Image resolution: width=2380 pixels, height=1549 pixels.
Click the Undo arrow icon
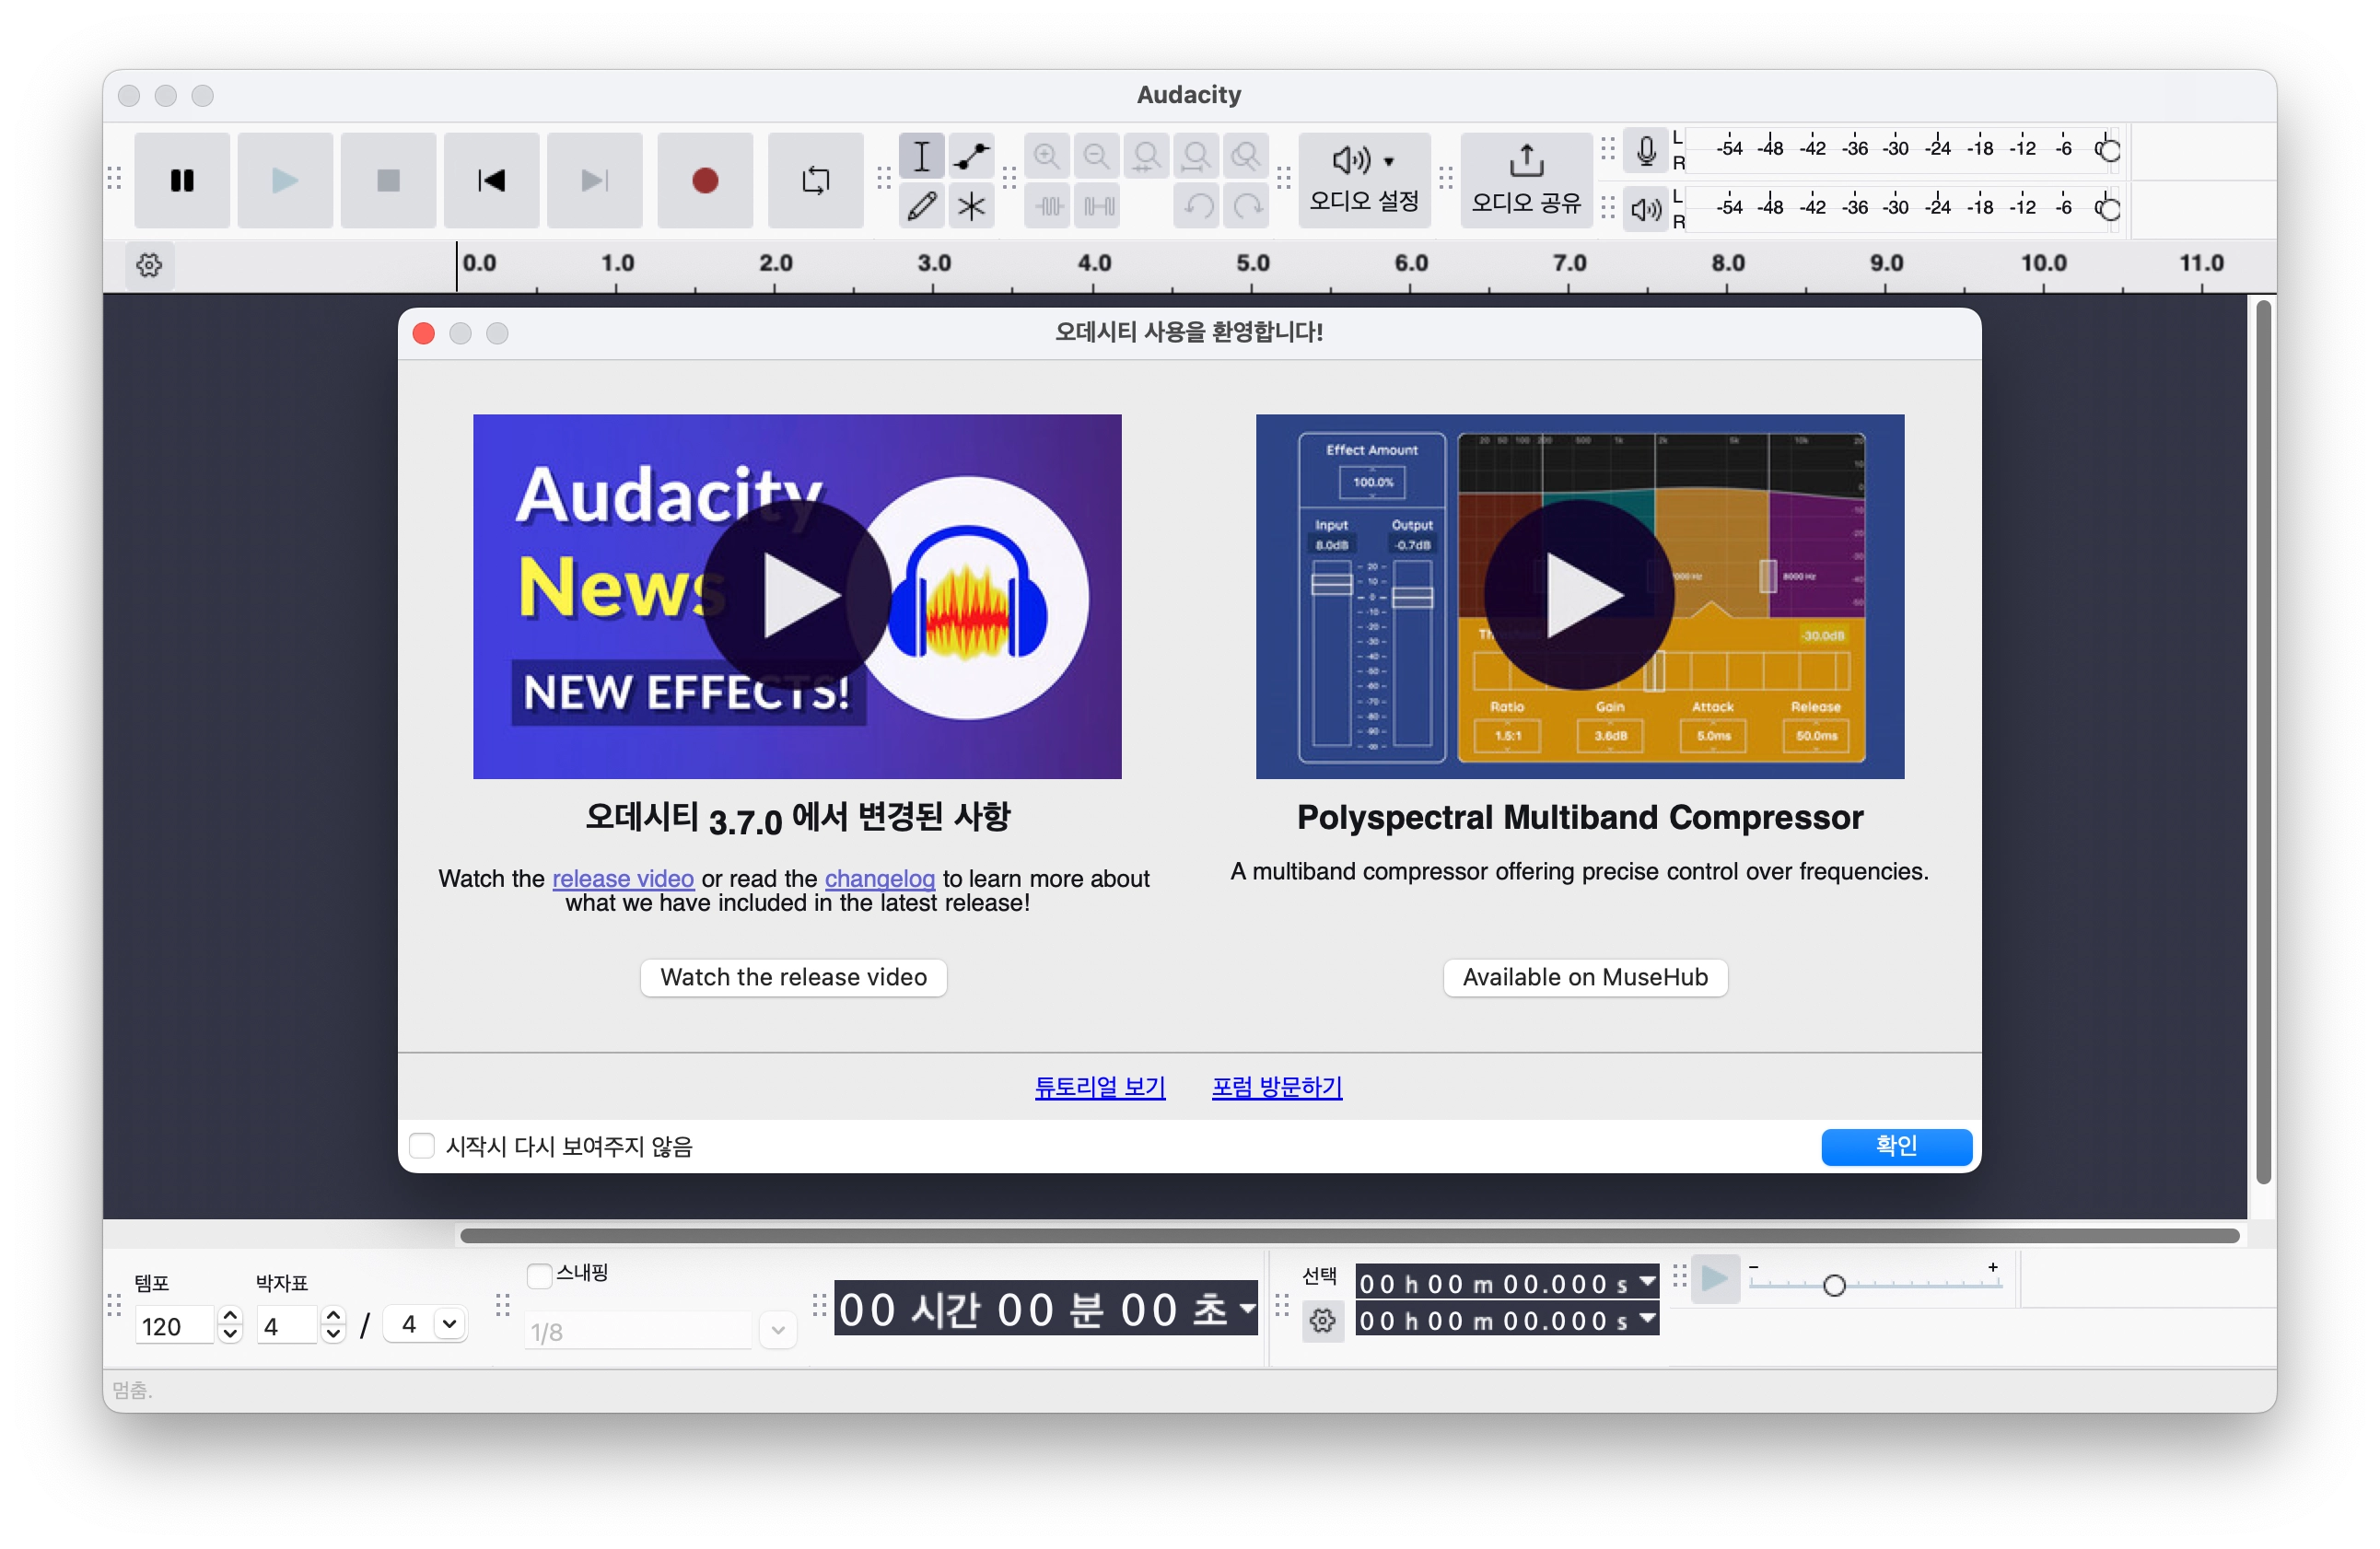(x=1197, y=206)
